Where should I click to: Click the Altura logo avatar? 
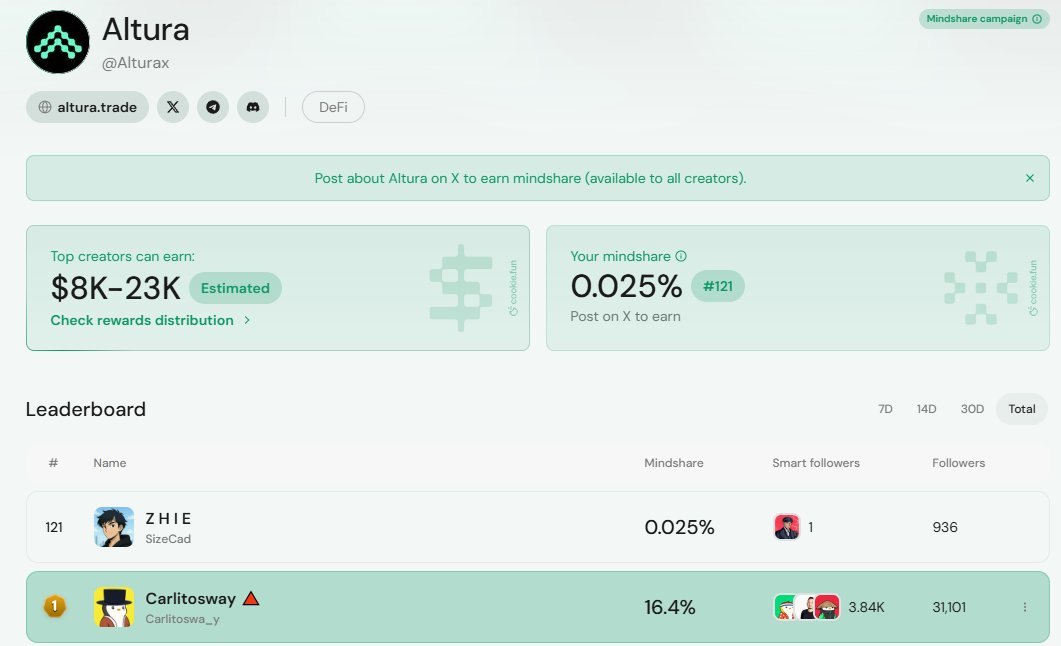pos(58,42)
